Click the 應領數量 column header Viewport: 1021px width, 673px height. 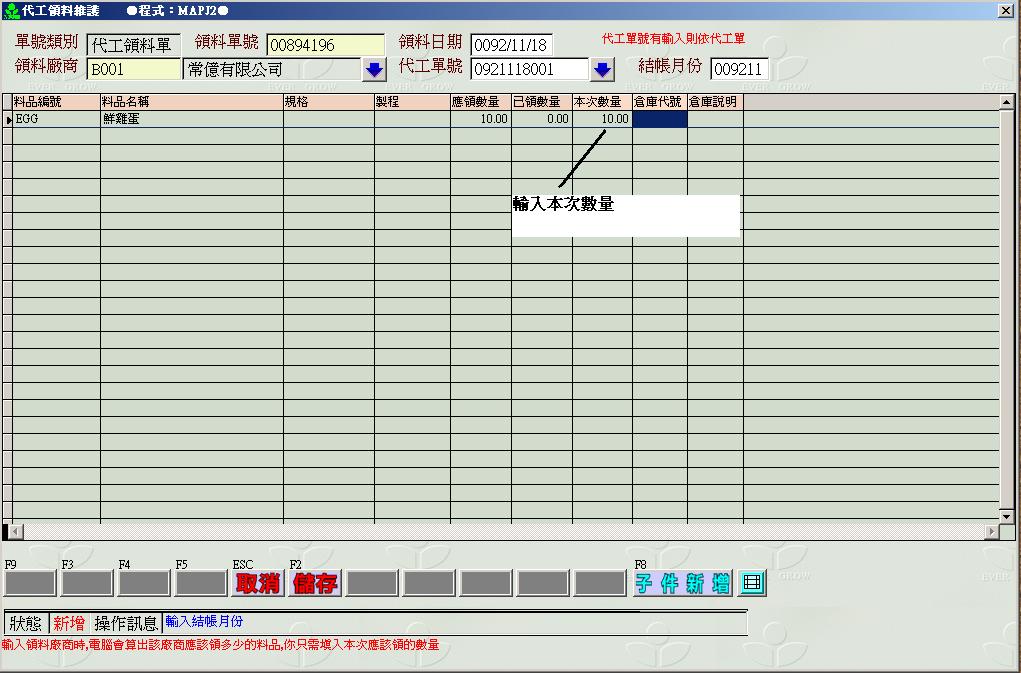(x=480, y=102)
